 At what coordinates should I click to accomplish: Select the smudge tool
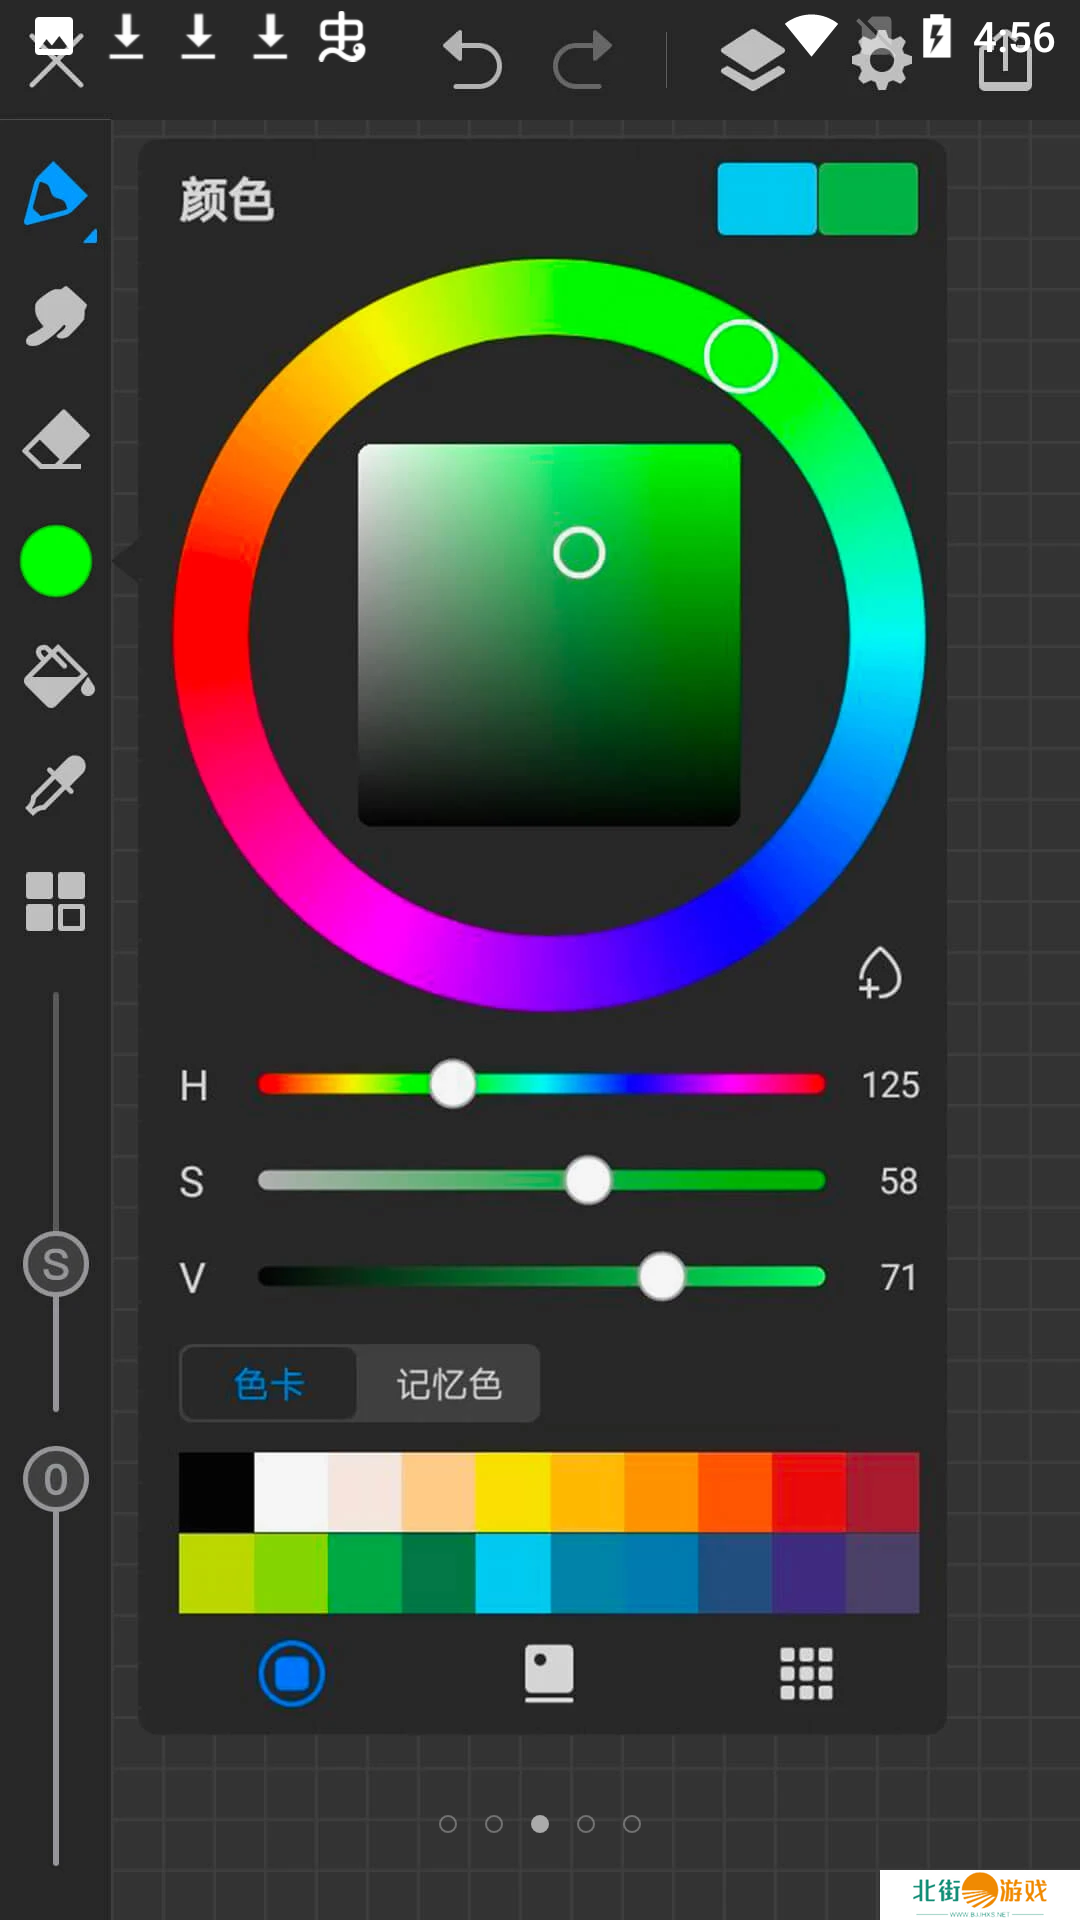(55, 317)
